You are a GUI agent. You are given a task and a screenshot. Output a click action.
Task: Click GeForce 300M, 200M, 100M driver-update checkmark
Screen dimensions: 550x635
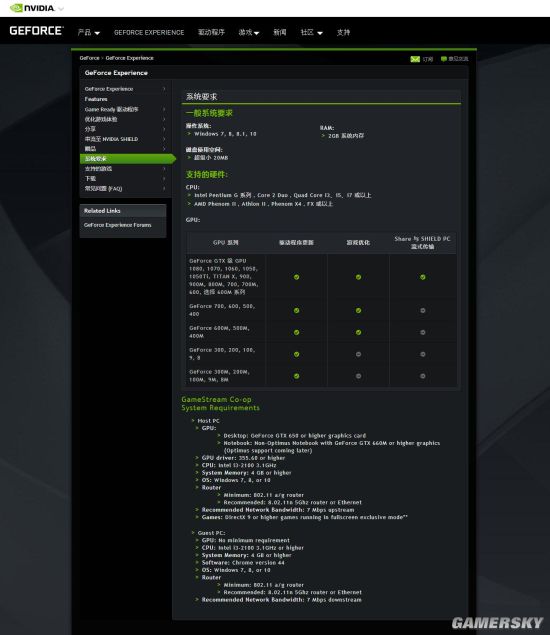pyautogui.click(x=296, y=376)
